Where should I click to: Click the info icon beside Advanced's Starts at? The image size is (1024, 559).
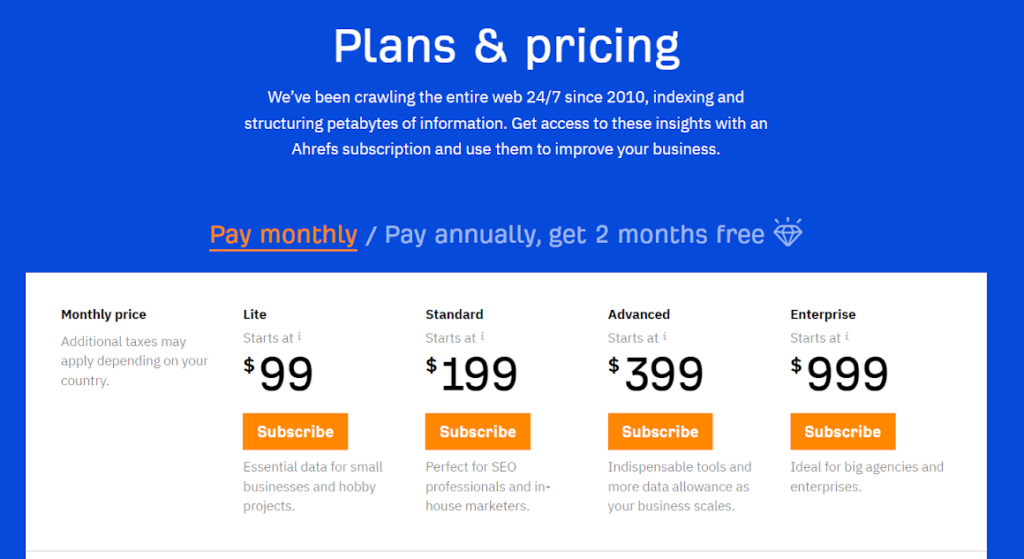coord(665,337)
